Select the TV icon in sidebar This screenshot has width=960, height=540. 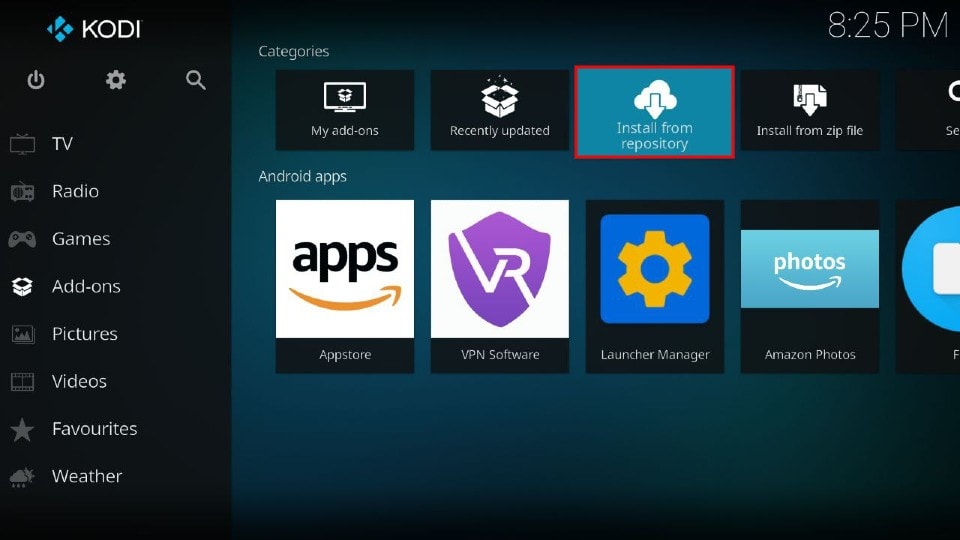23,144
